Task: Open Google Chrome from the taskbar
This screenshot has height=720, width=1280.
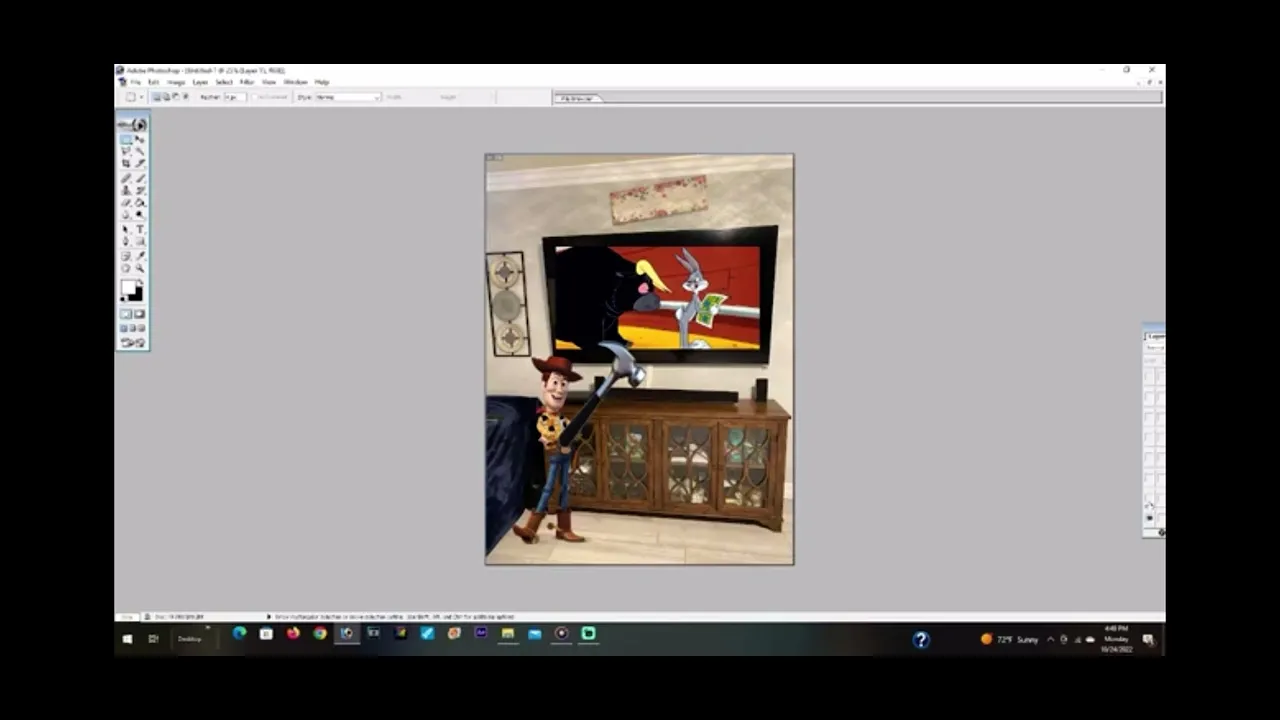Action: [320, 633]
